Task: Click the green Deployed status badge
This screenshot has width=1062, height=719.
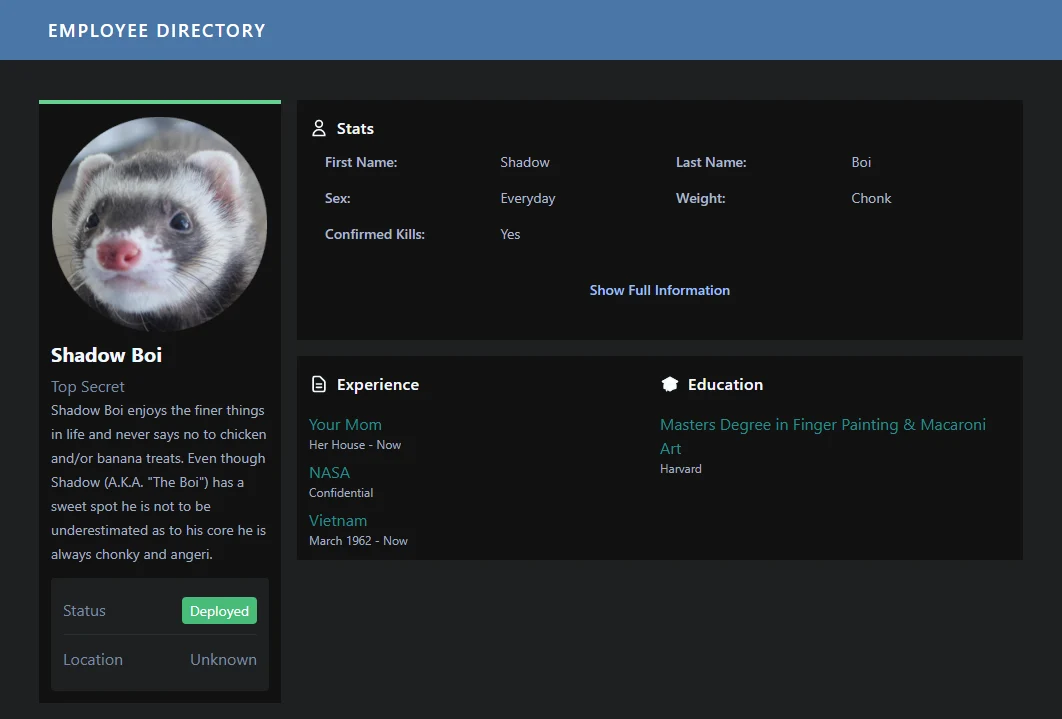Action: click(x=219, y=610)
